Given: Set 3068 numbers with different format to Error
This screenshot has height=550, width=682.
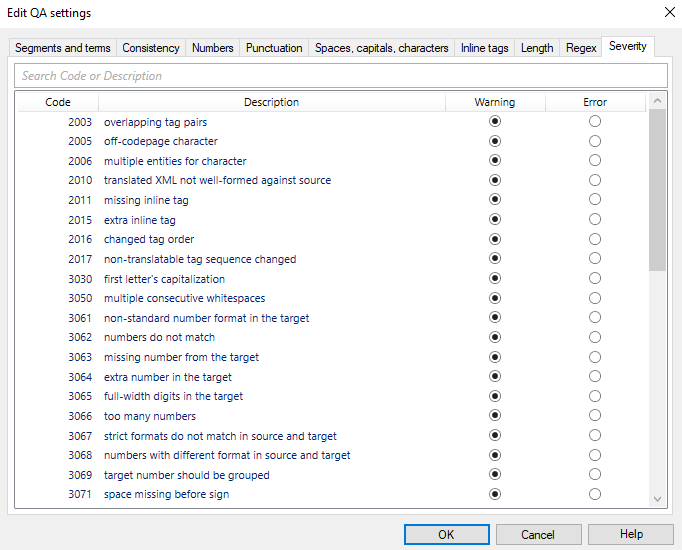Looking at the screenshot, I should point(595,455).
